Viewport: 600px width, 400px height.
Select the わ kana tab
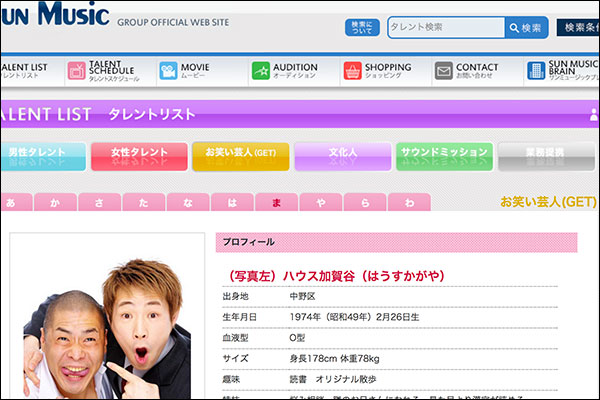409,203
